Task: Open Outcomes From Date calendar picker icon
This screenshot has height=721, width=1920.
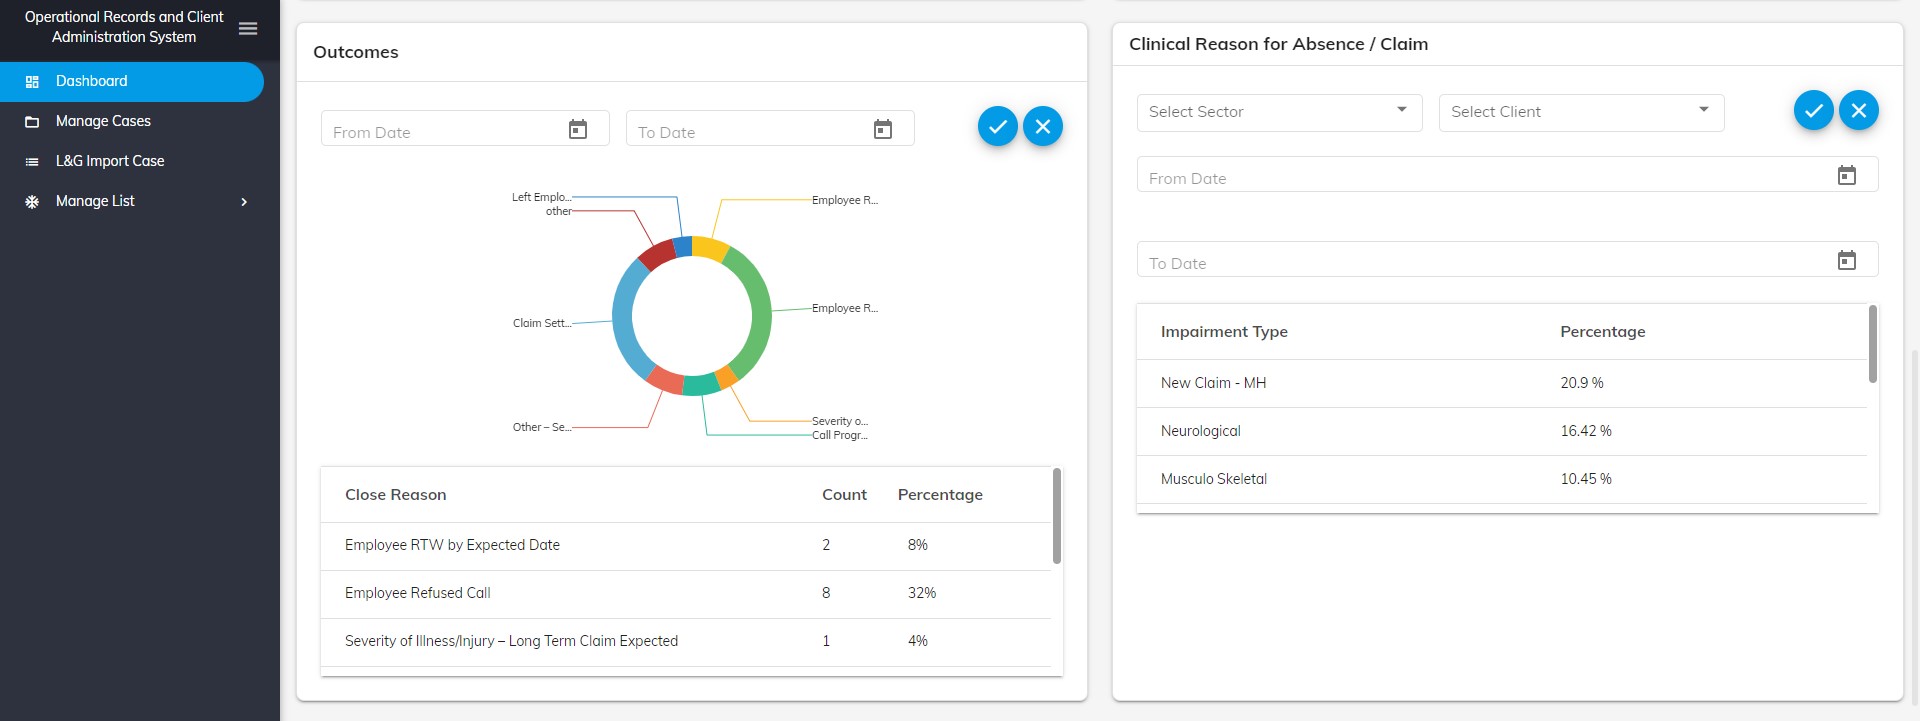Action: tap(578, 129)
